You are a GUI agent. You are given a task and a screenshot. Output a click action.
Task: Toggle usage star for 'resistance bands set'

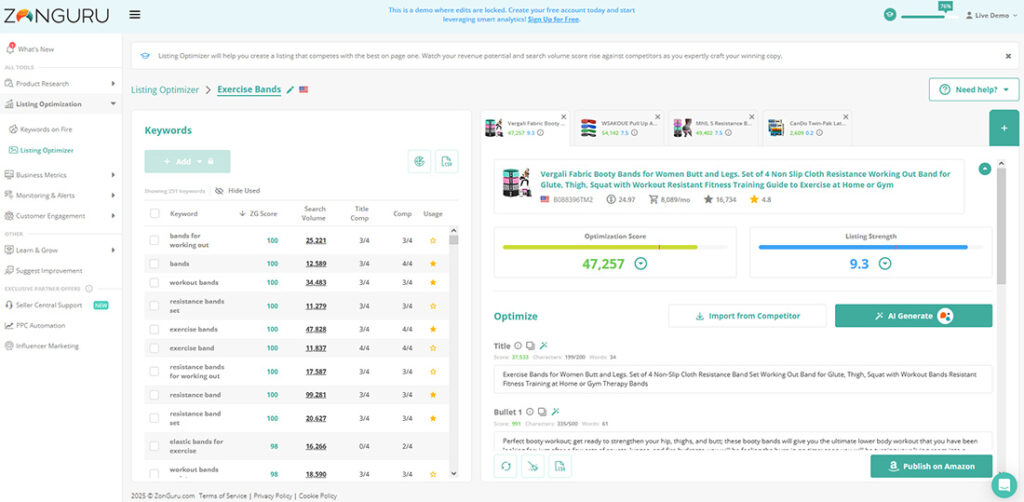(x=432, y=306)
